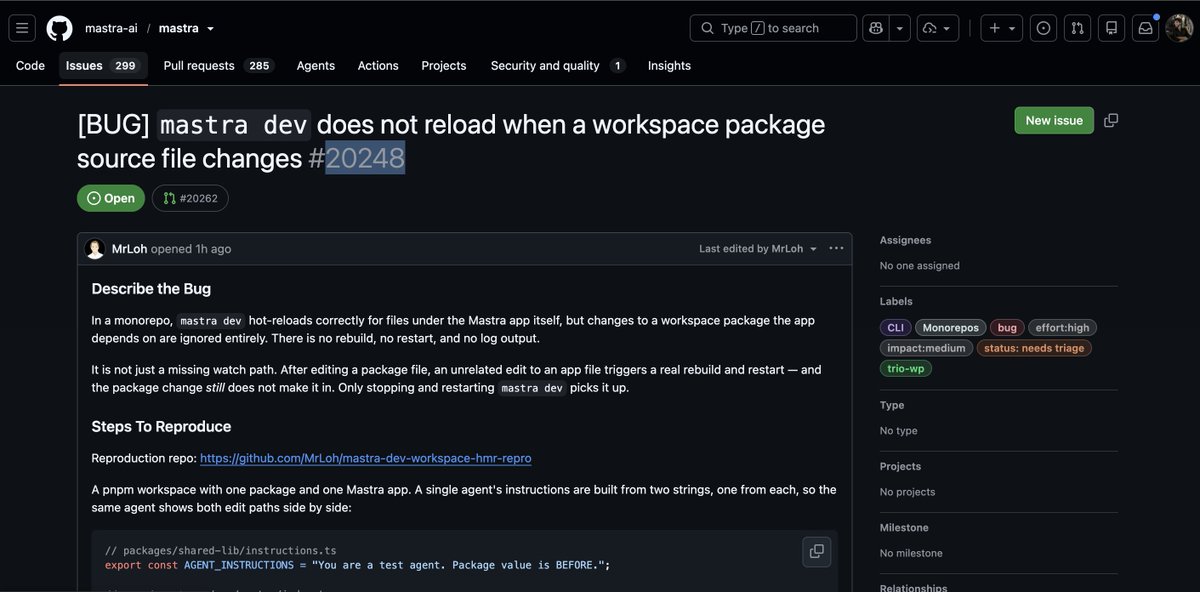The width and height of the screenshot is (1200, 592).
Task: Click the Pull requests count badge 285
Action: pyautogui.click(x=259, y=66)
